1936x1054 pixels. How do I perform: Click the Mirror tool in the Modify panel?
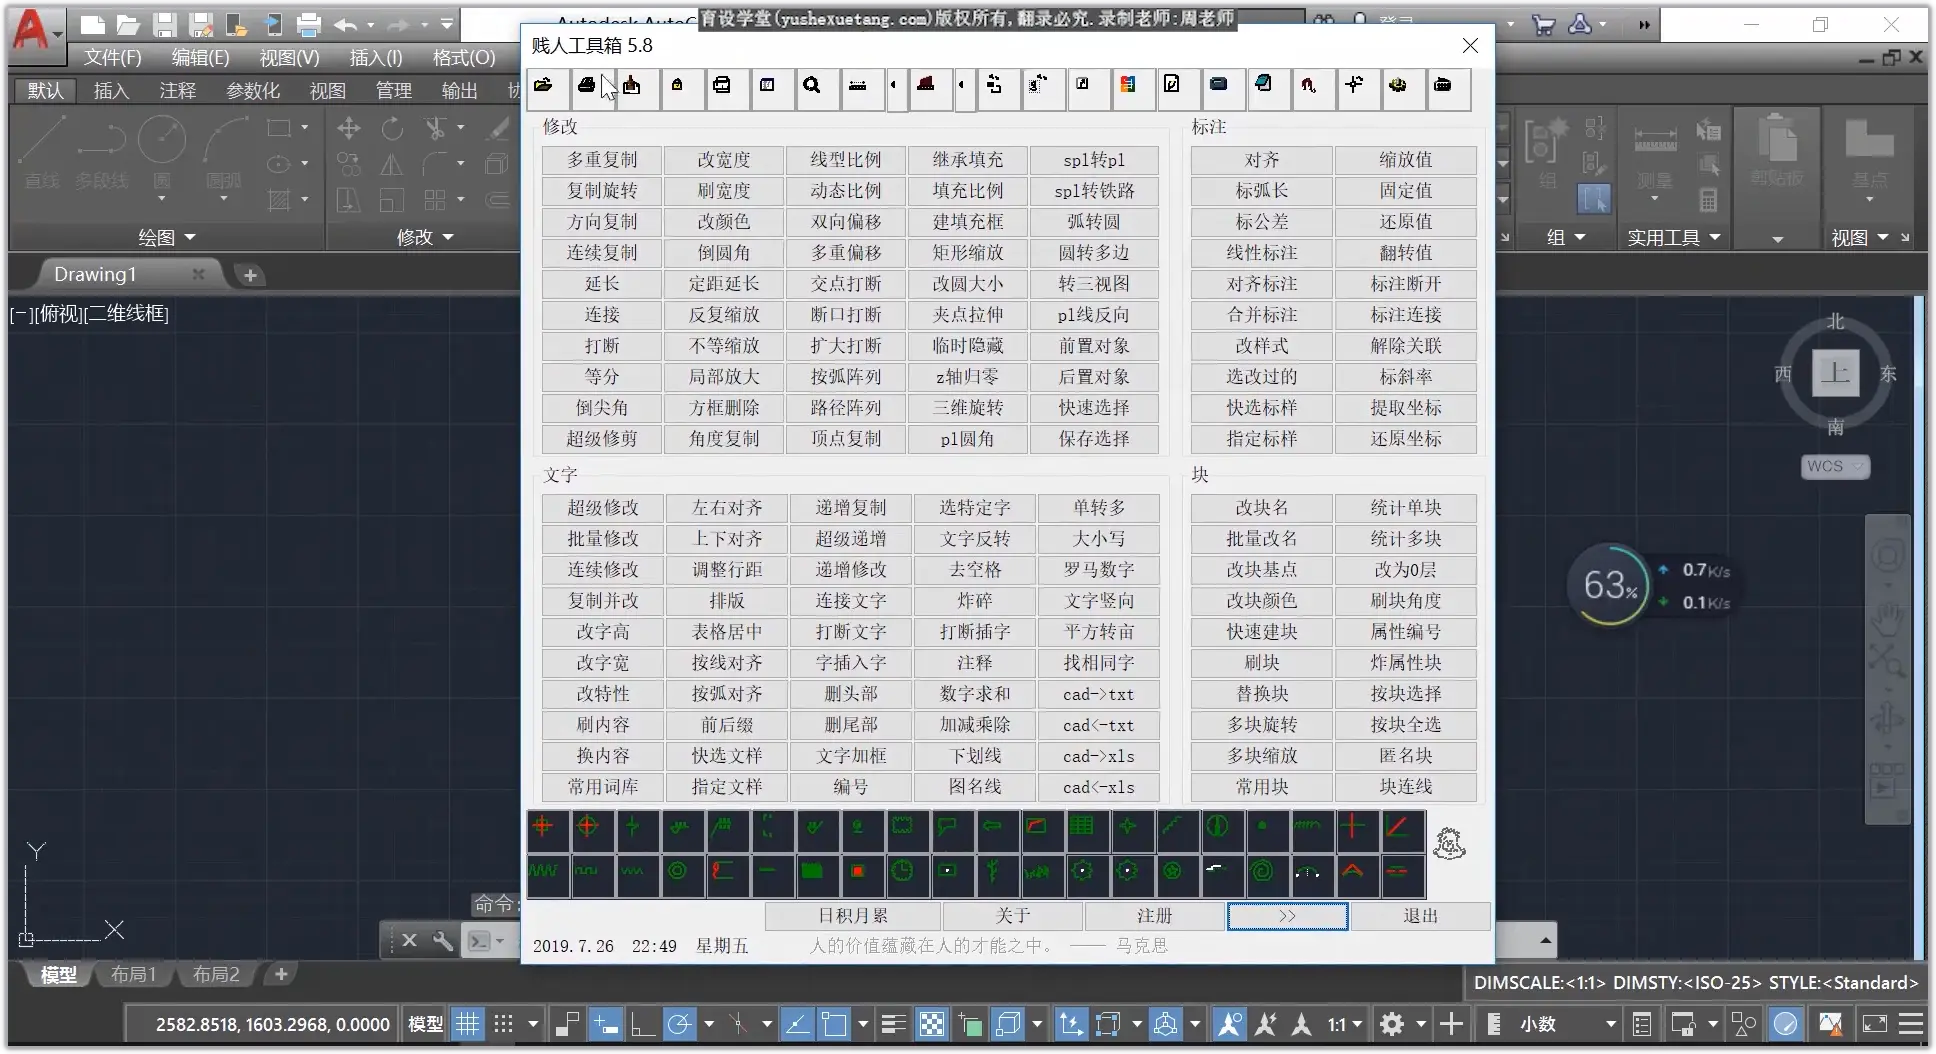click(391, 165)
